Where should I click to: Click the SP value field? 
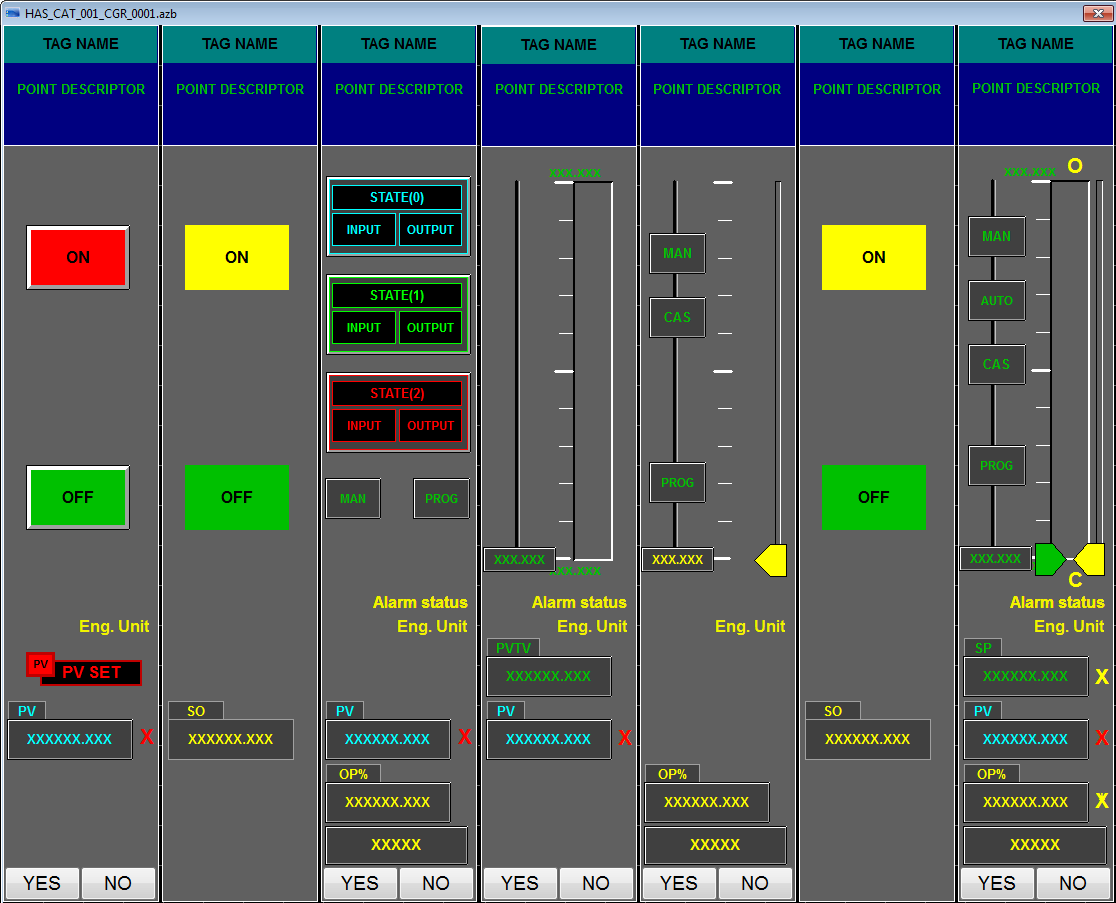click(x=1025, y=677)
